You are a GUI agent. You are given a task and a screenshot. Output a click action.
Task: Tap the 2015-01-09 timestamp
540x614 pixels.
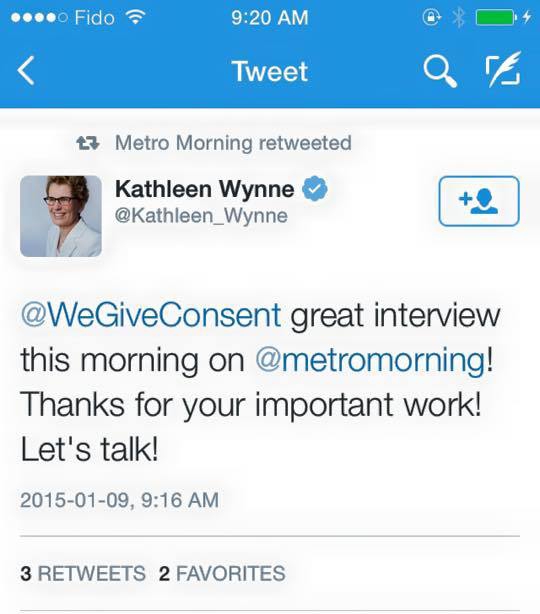click(x=119, y=500)
